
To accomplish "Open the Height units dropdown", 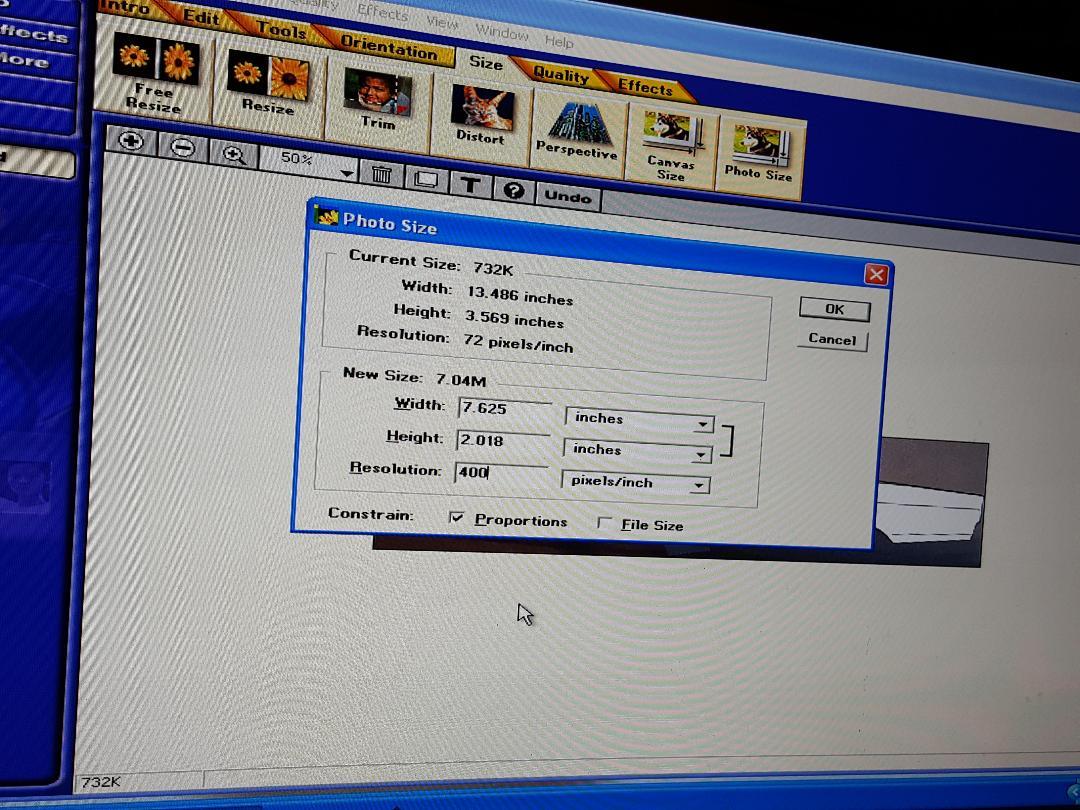I will coord(700,455).
